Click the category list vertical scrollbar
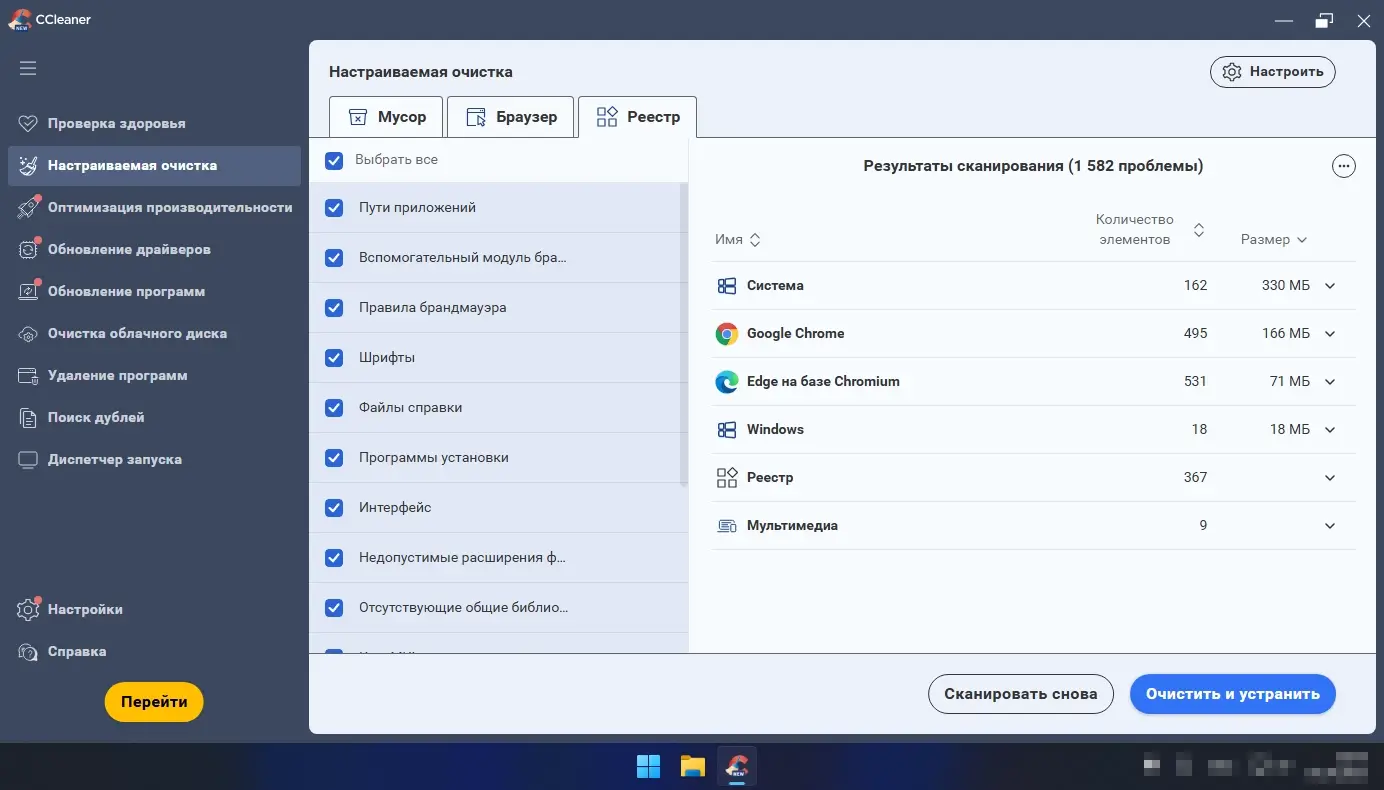Viewport: 1384px width, 790px height. 684,334
